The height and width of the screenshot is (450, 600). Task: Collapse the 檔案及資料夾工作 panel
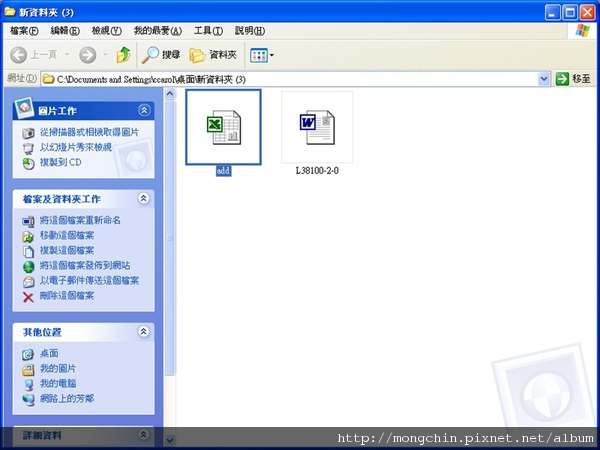pyautogui.click(x=143, y=198)
